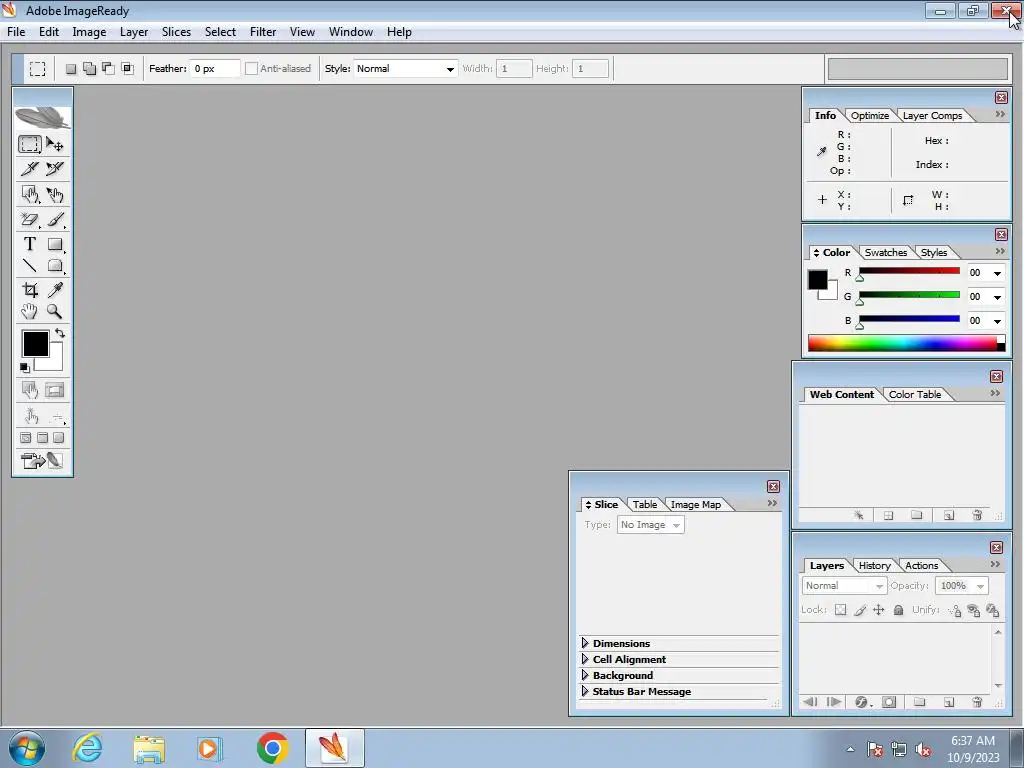Viewport: 1024px width, 768px height.
Task: Switch to the Layer Comps tab
Action: coord(932,116)
